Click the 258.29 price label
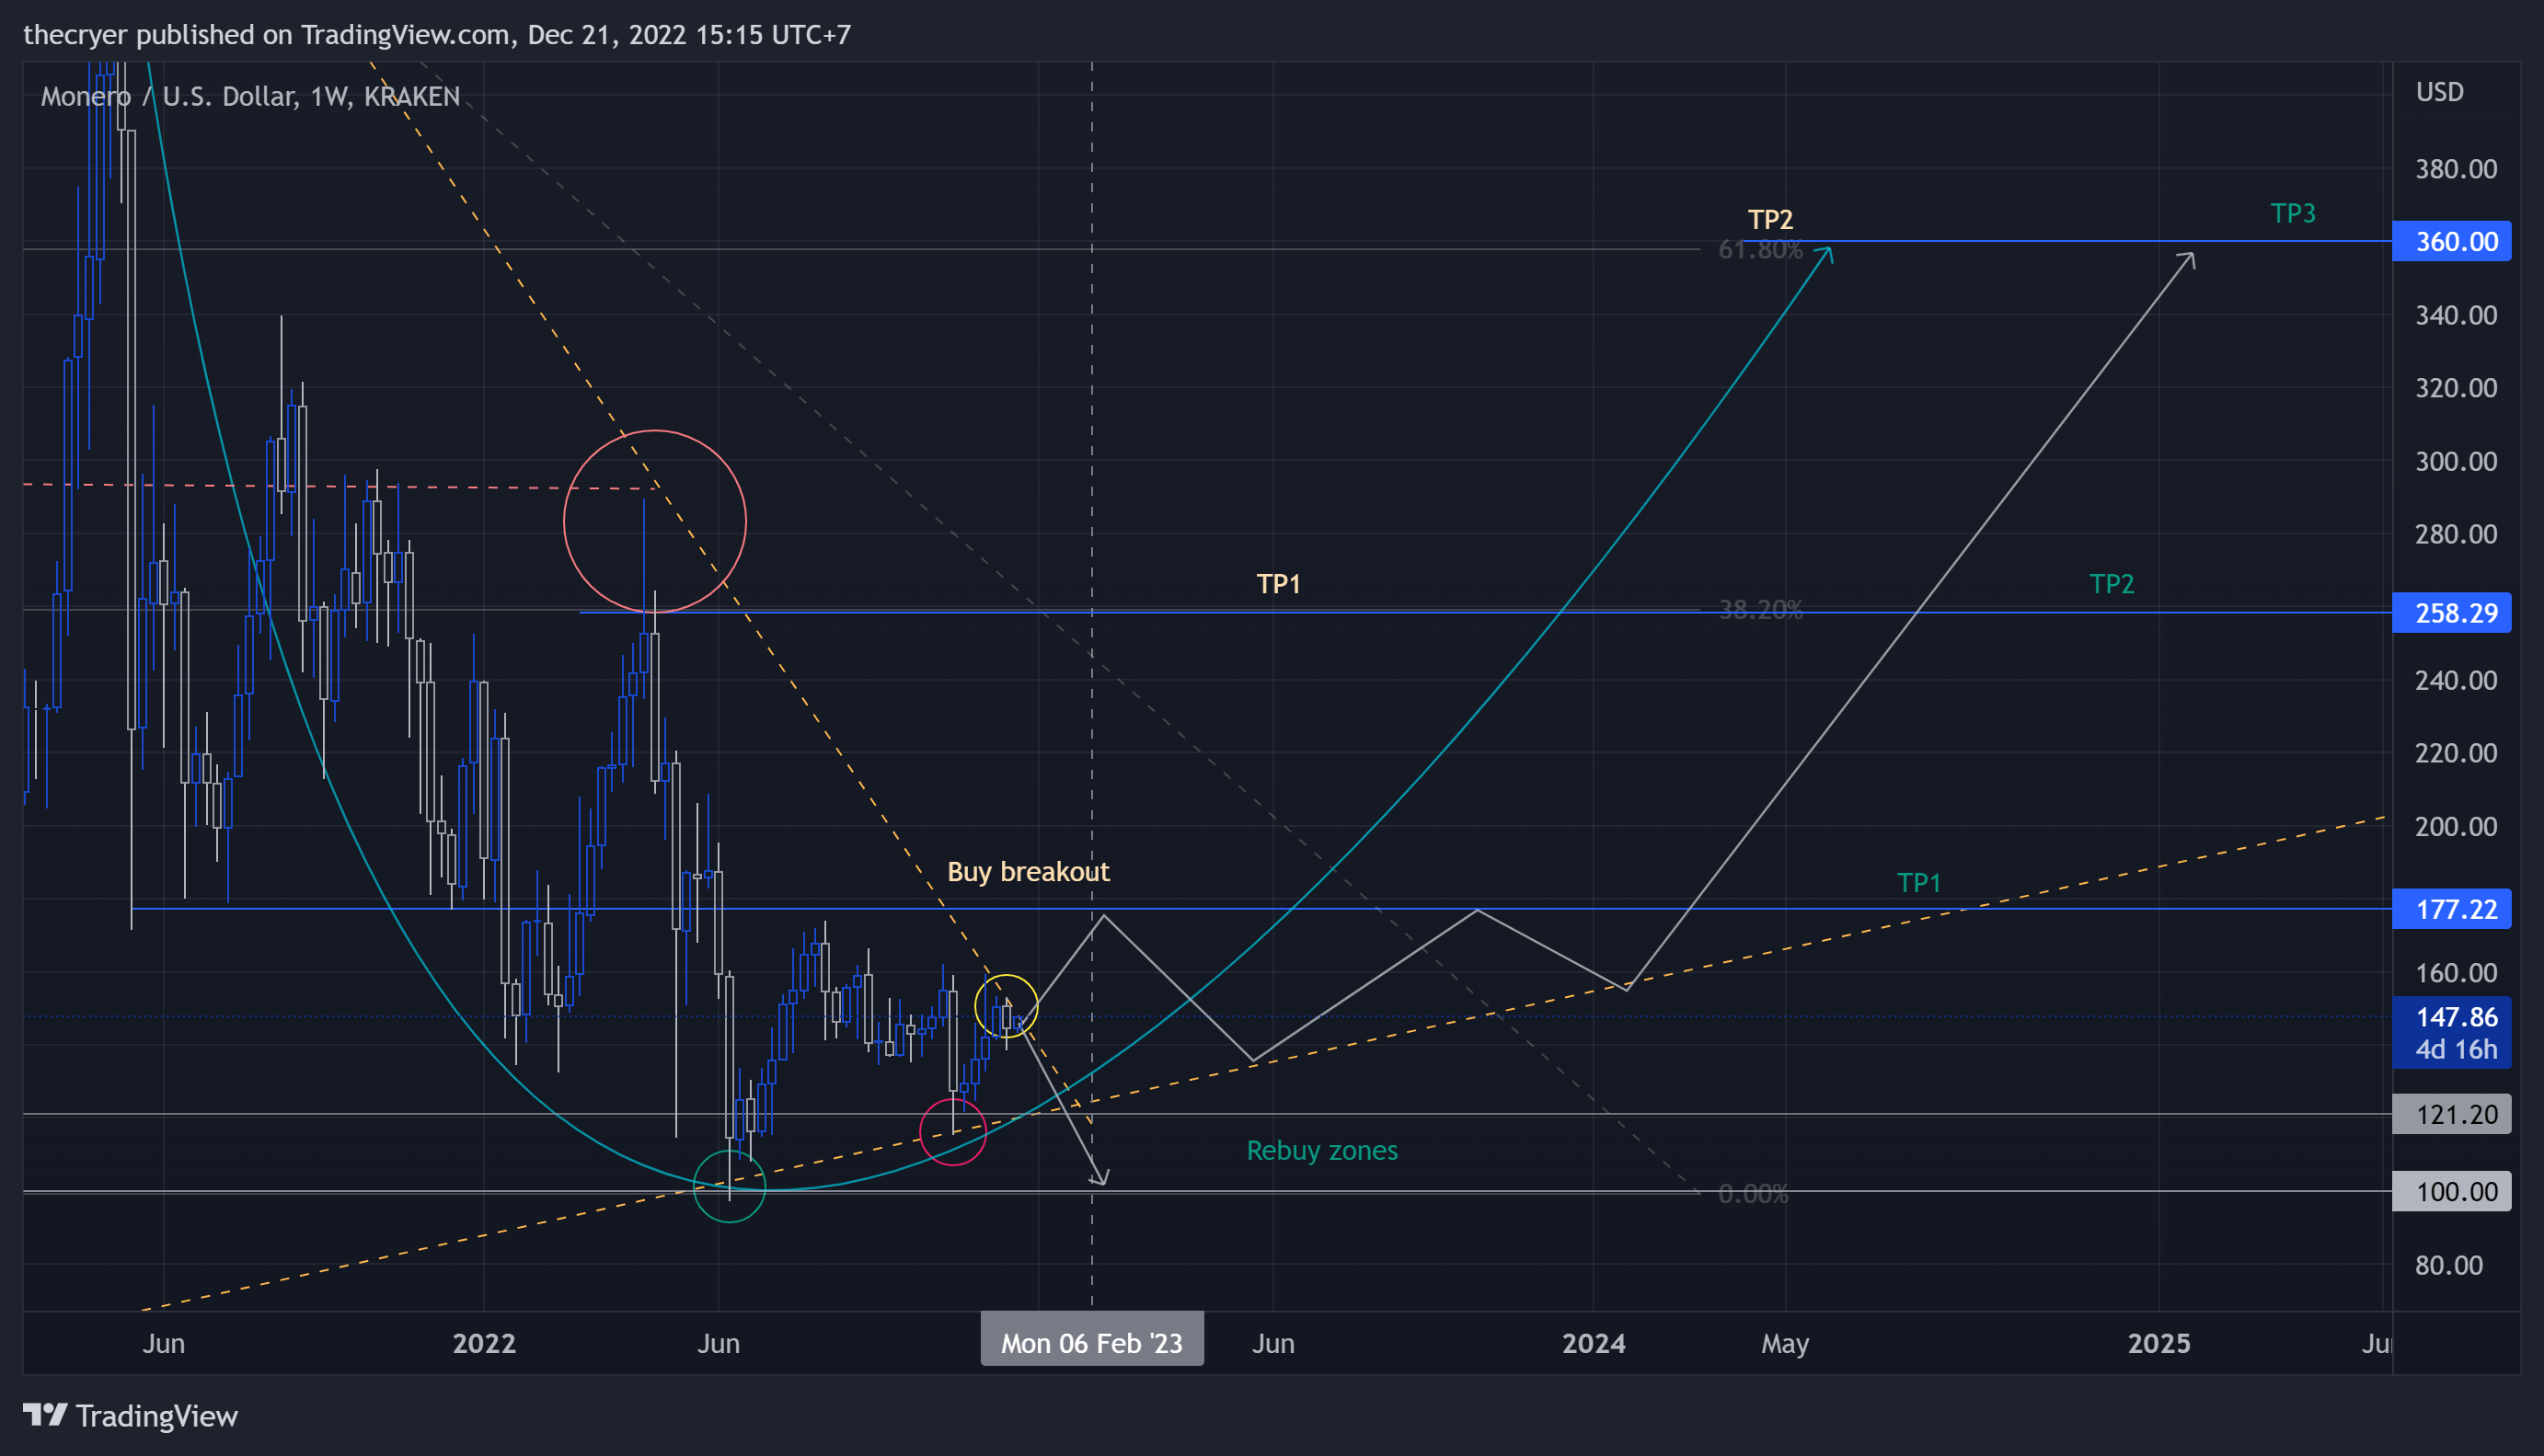 (2451, 613)
